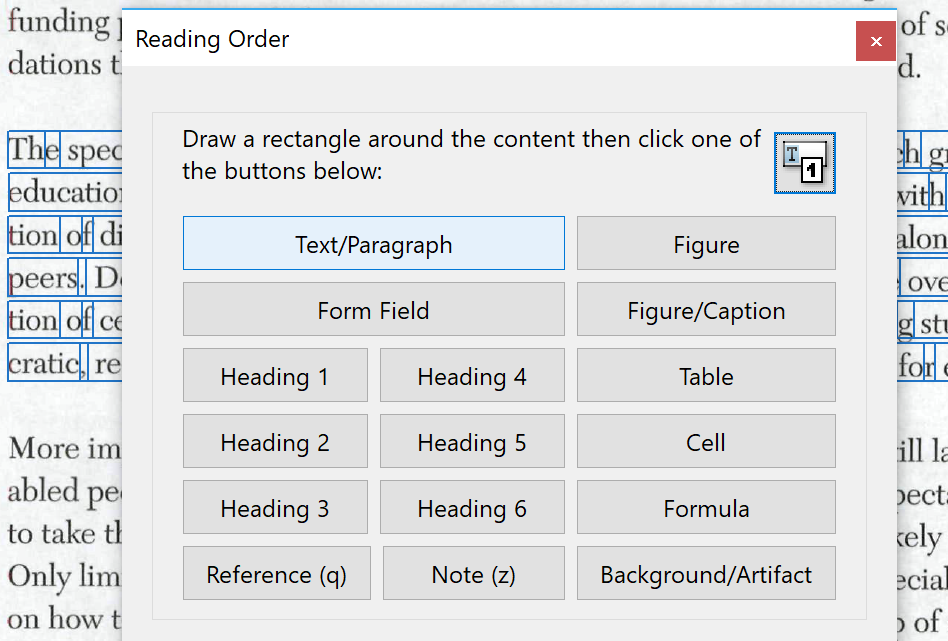Mark the selected region as Table
948x641 pixels.
(706, 375)
